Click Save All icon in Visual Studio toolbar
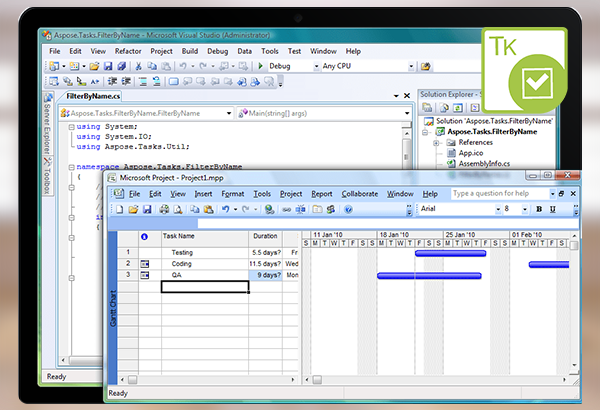Screen dimensions: 600x410 (122, 66)
